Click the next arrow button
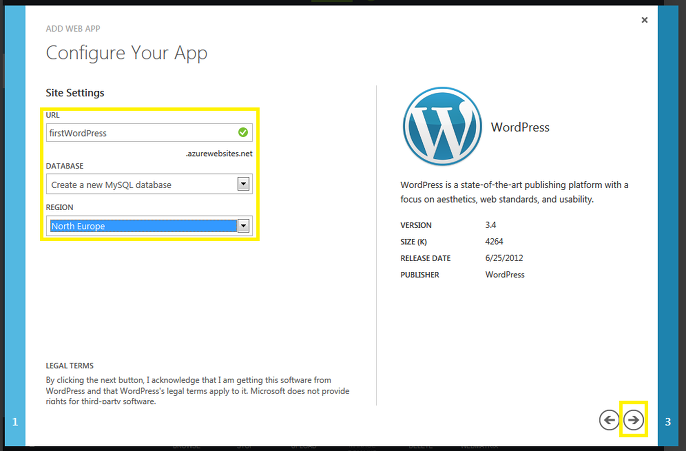Screen dimensions: 686x451 pos(633,420)
